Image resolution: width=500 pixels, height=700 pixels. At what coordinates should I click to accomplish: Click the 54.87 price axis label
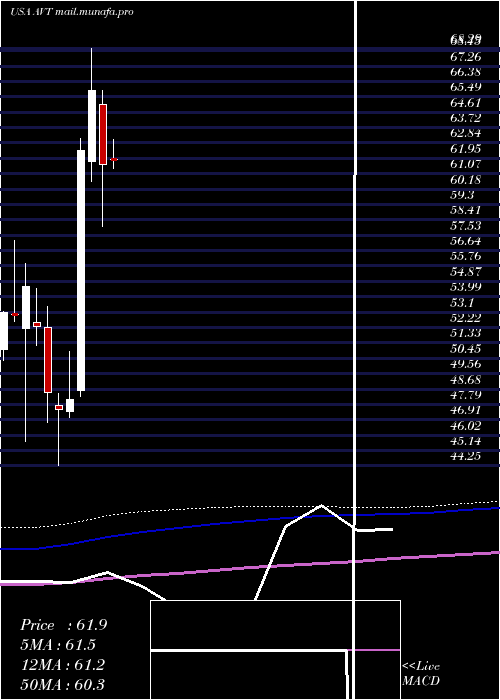[x=466, y=271]
